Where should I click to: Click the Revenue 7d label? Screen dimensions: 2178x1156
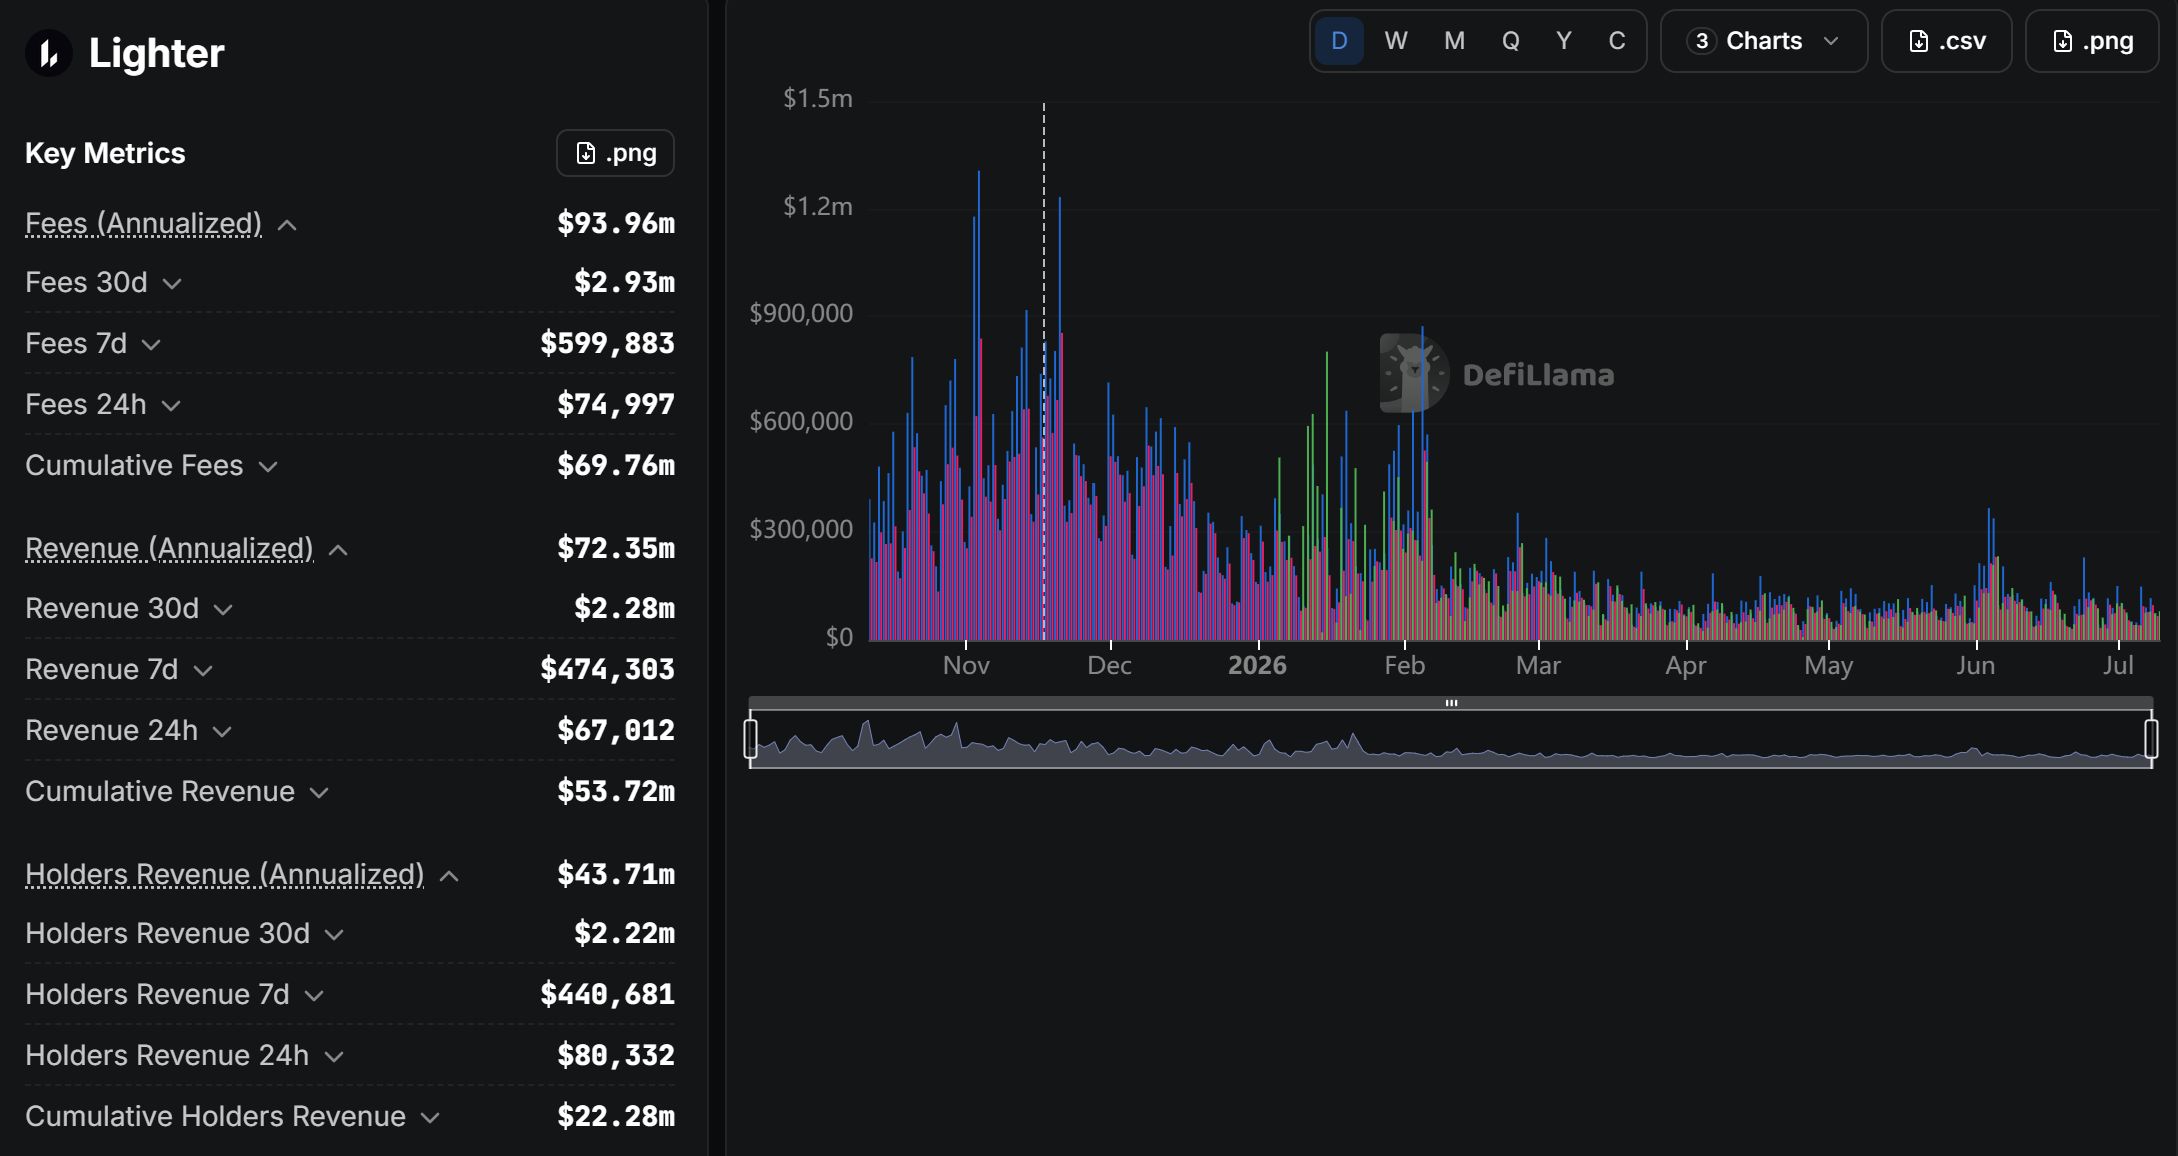(x=101, y=669)
